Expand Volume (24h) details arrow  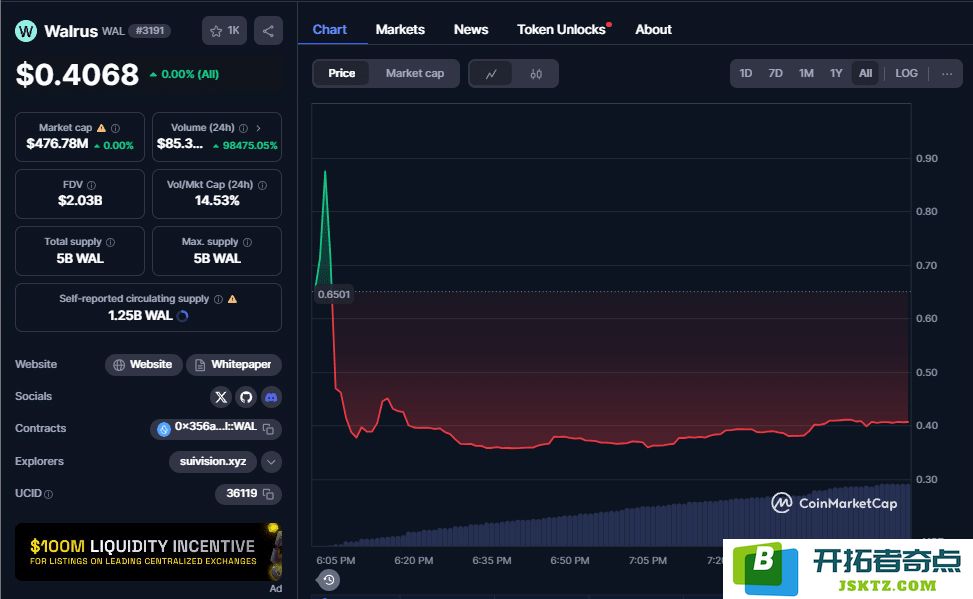(258, 128)
